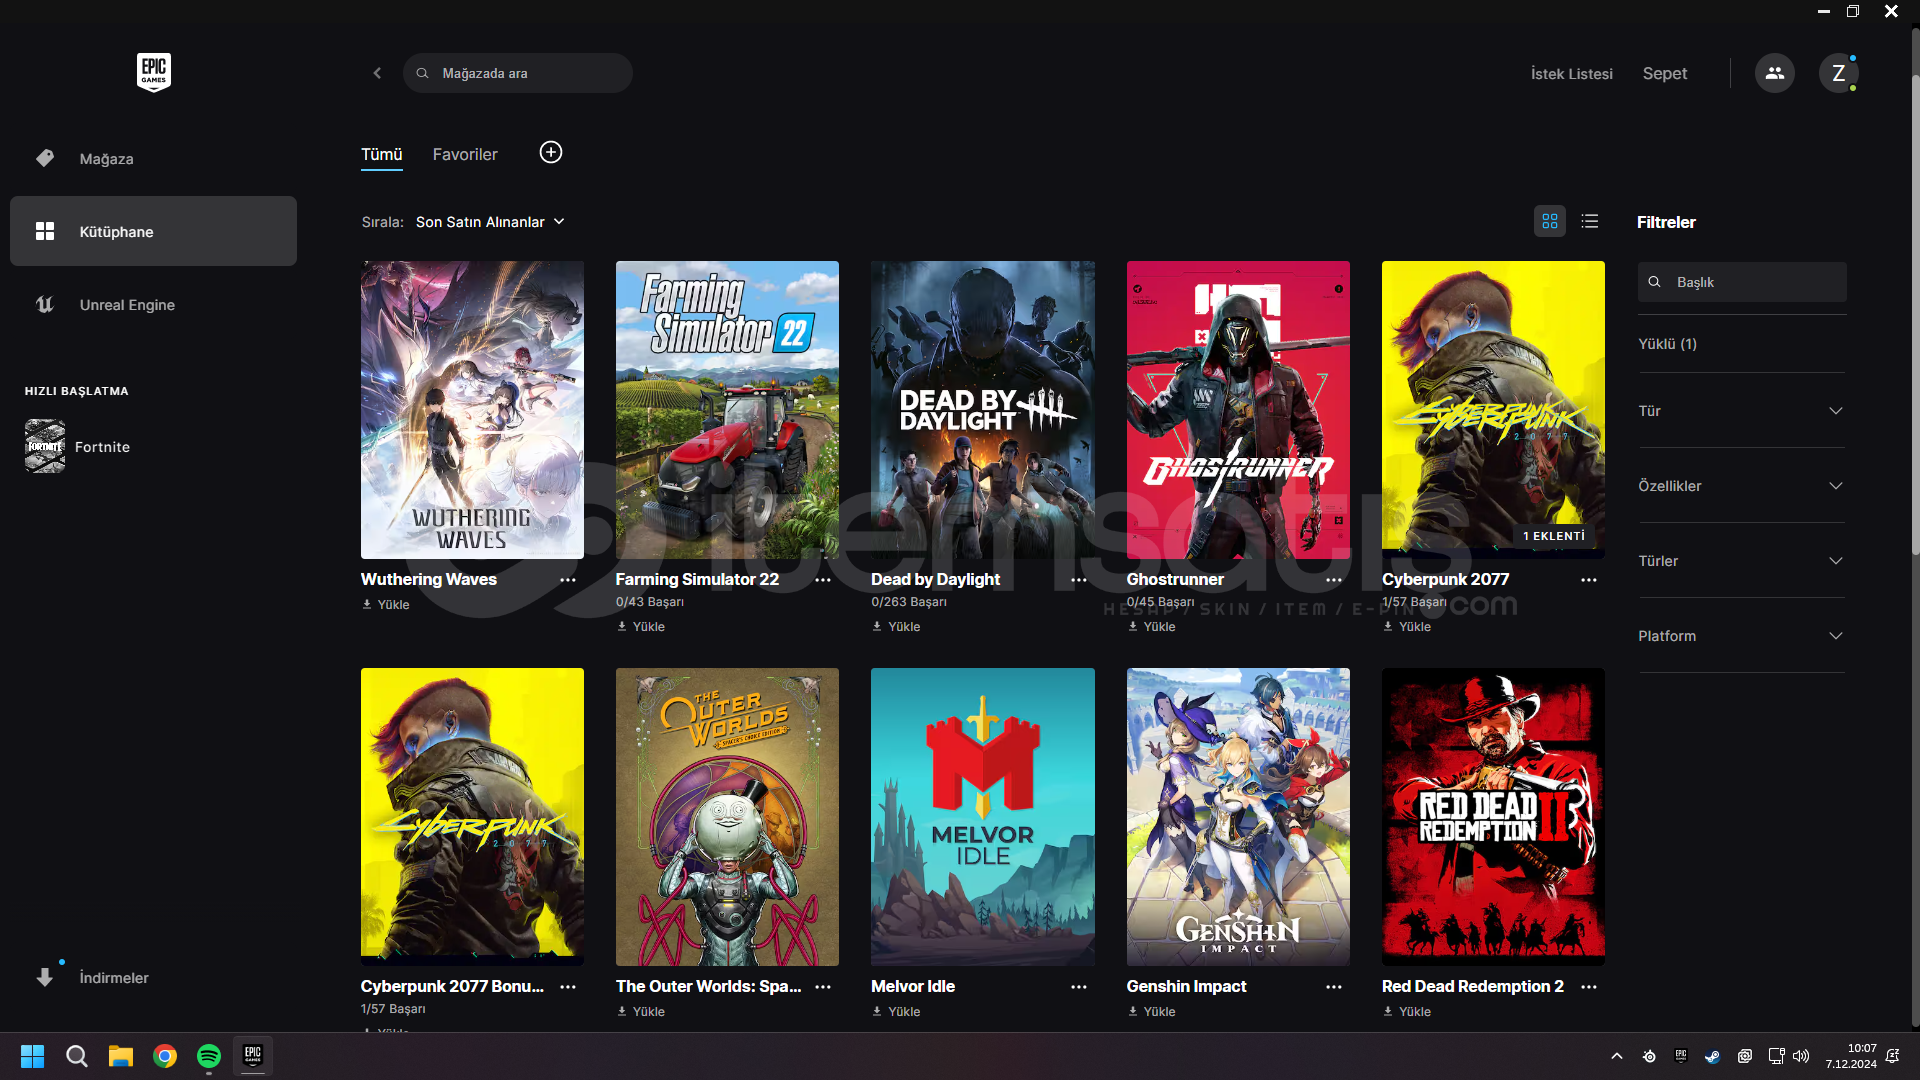Open Wuthering Waves cover art

472,410
